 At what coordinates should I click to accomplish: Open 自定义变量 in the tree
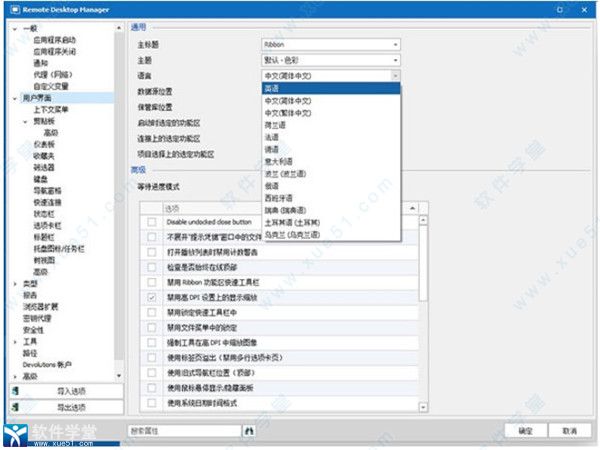tap(51, 86)
